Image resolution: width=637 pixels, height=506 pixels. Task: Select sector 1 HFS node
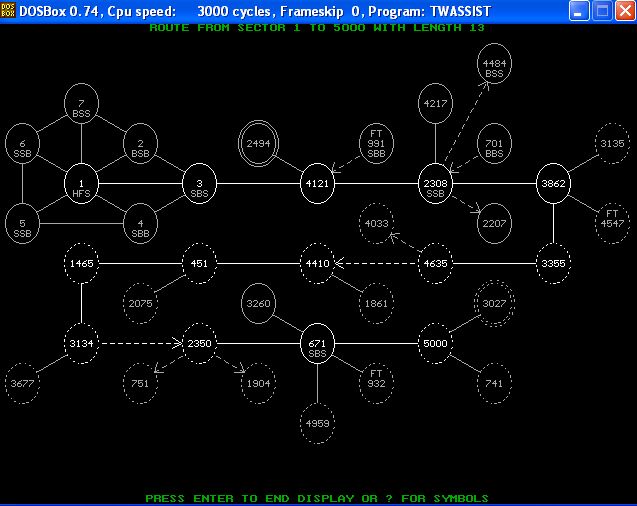click(x=81, y=184)
